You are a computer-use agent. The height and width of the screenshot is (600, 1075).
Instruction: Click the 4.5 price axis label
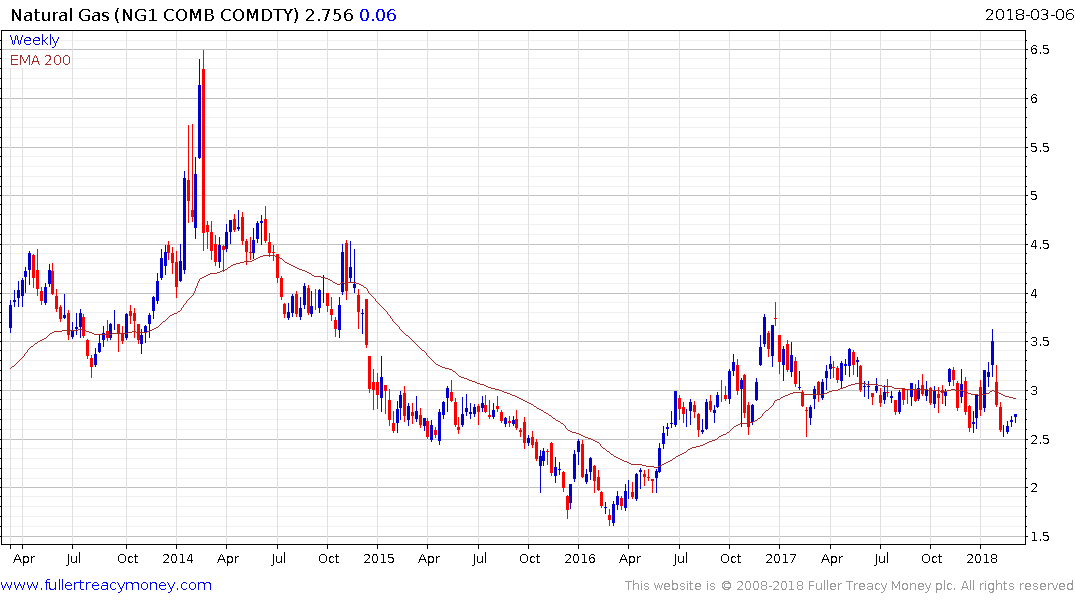[1039, 245]
